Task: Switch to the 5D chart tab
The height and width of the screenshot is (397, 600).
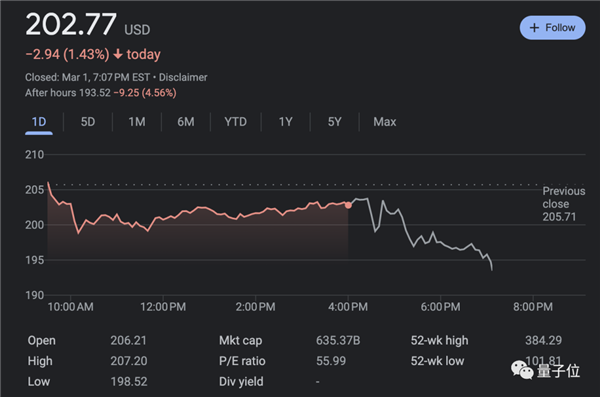Action: pyautogui.click(x=88, y=122)
